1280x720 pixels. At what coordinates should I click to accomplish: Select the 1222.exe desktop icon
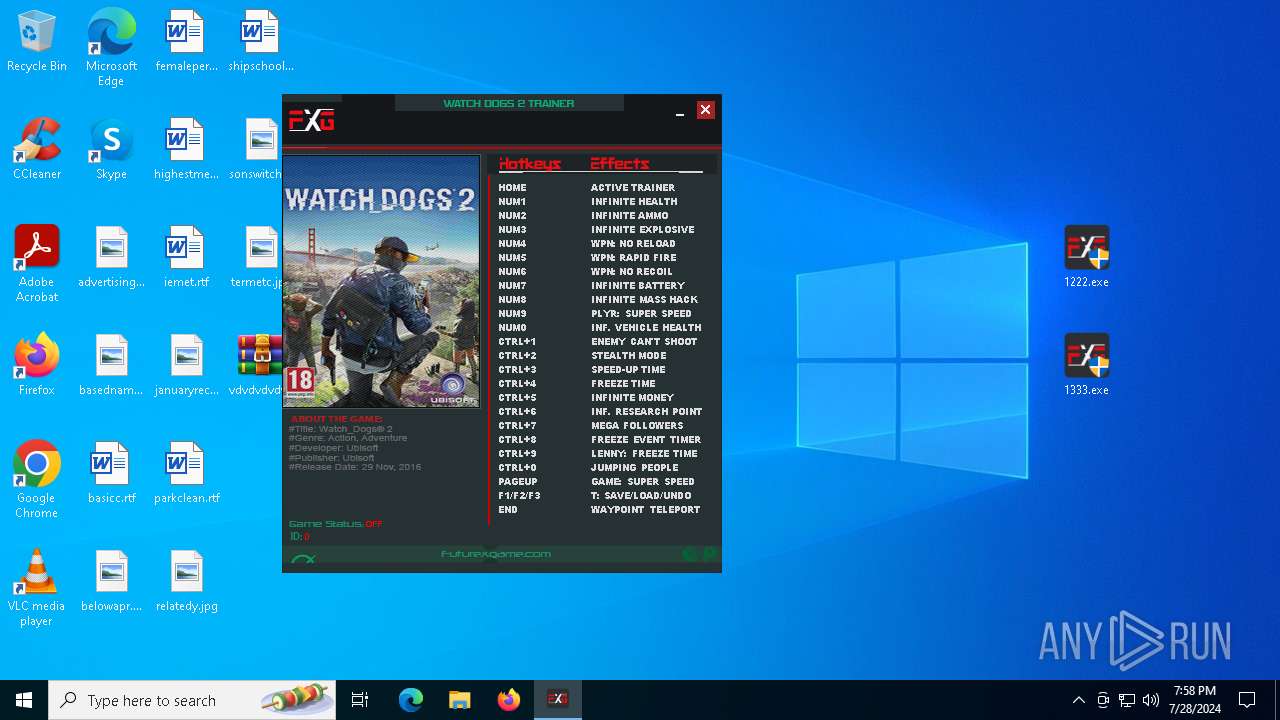pos(1086,258)
